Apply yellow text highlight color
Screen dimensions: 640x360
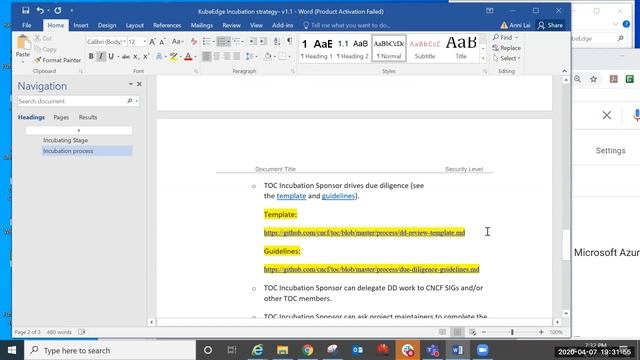[x=173, y=56]
